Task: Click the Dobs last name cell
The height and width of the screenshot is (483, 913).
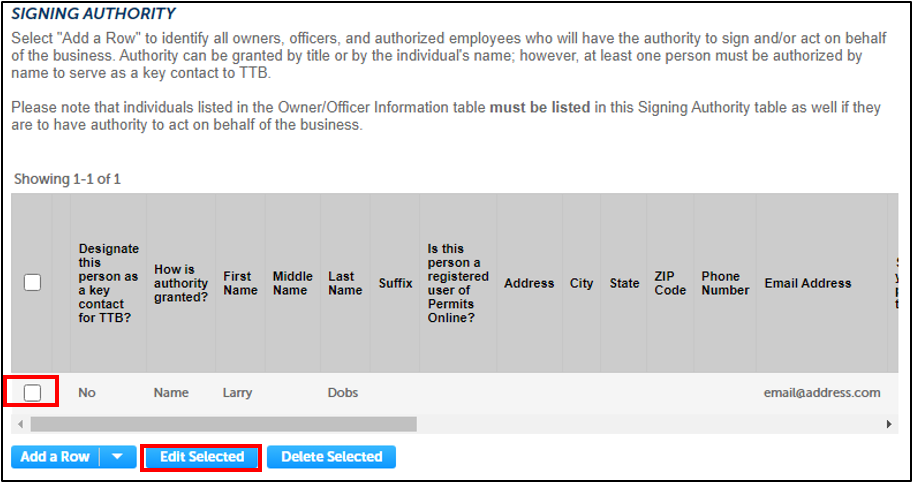Action: (343, 393)
